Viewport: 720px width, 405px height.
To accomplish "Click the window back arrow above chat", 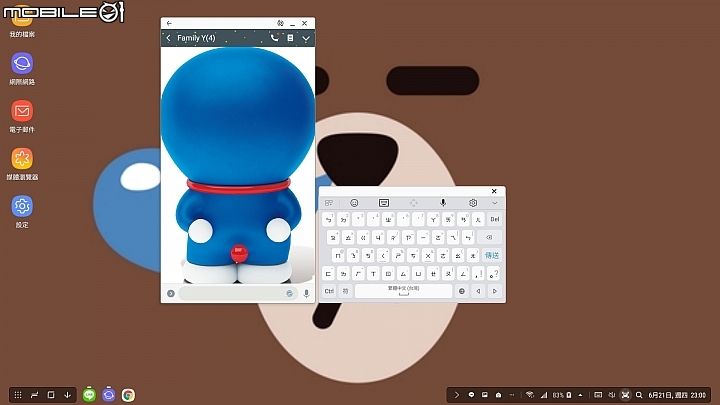I will click(169, 23).
